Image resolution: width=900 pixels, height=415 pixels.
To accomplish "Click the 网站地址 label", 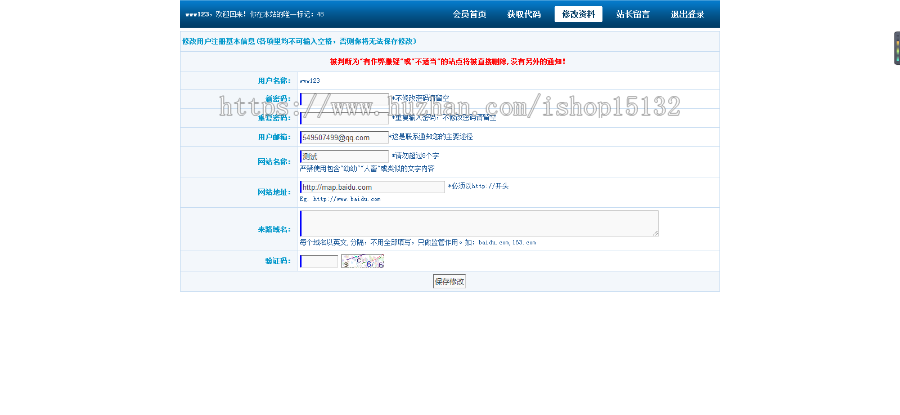I will pos(274,192).
